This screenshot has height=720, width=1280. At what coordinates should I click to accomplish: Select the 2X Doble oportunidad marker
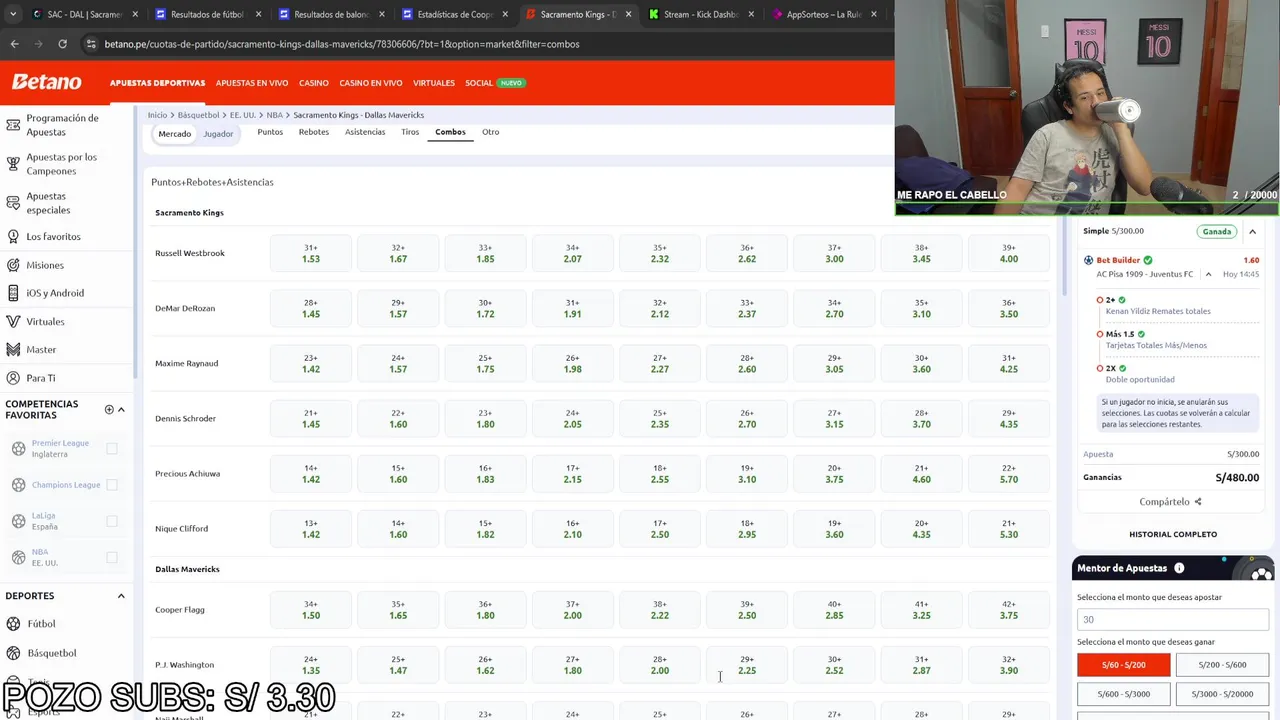[1100, 368]
